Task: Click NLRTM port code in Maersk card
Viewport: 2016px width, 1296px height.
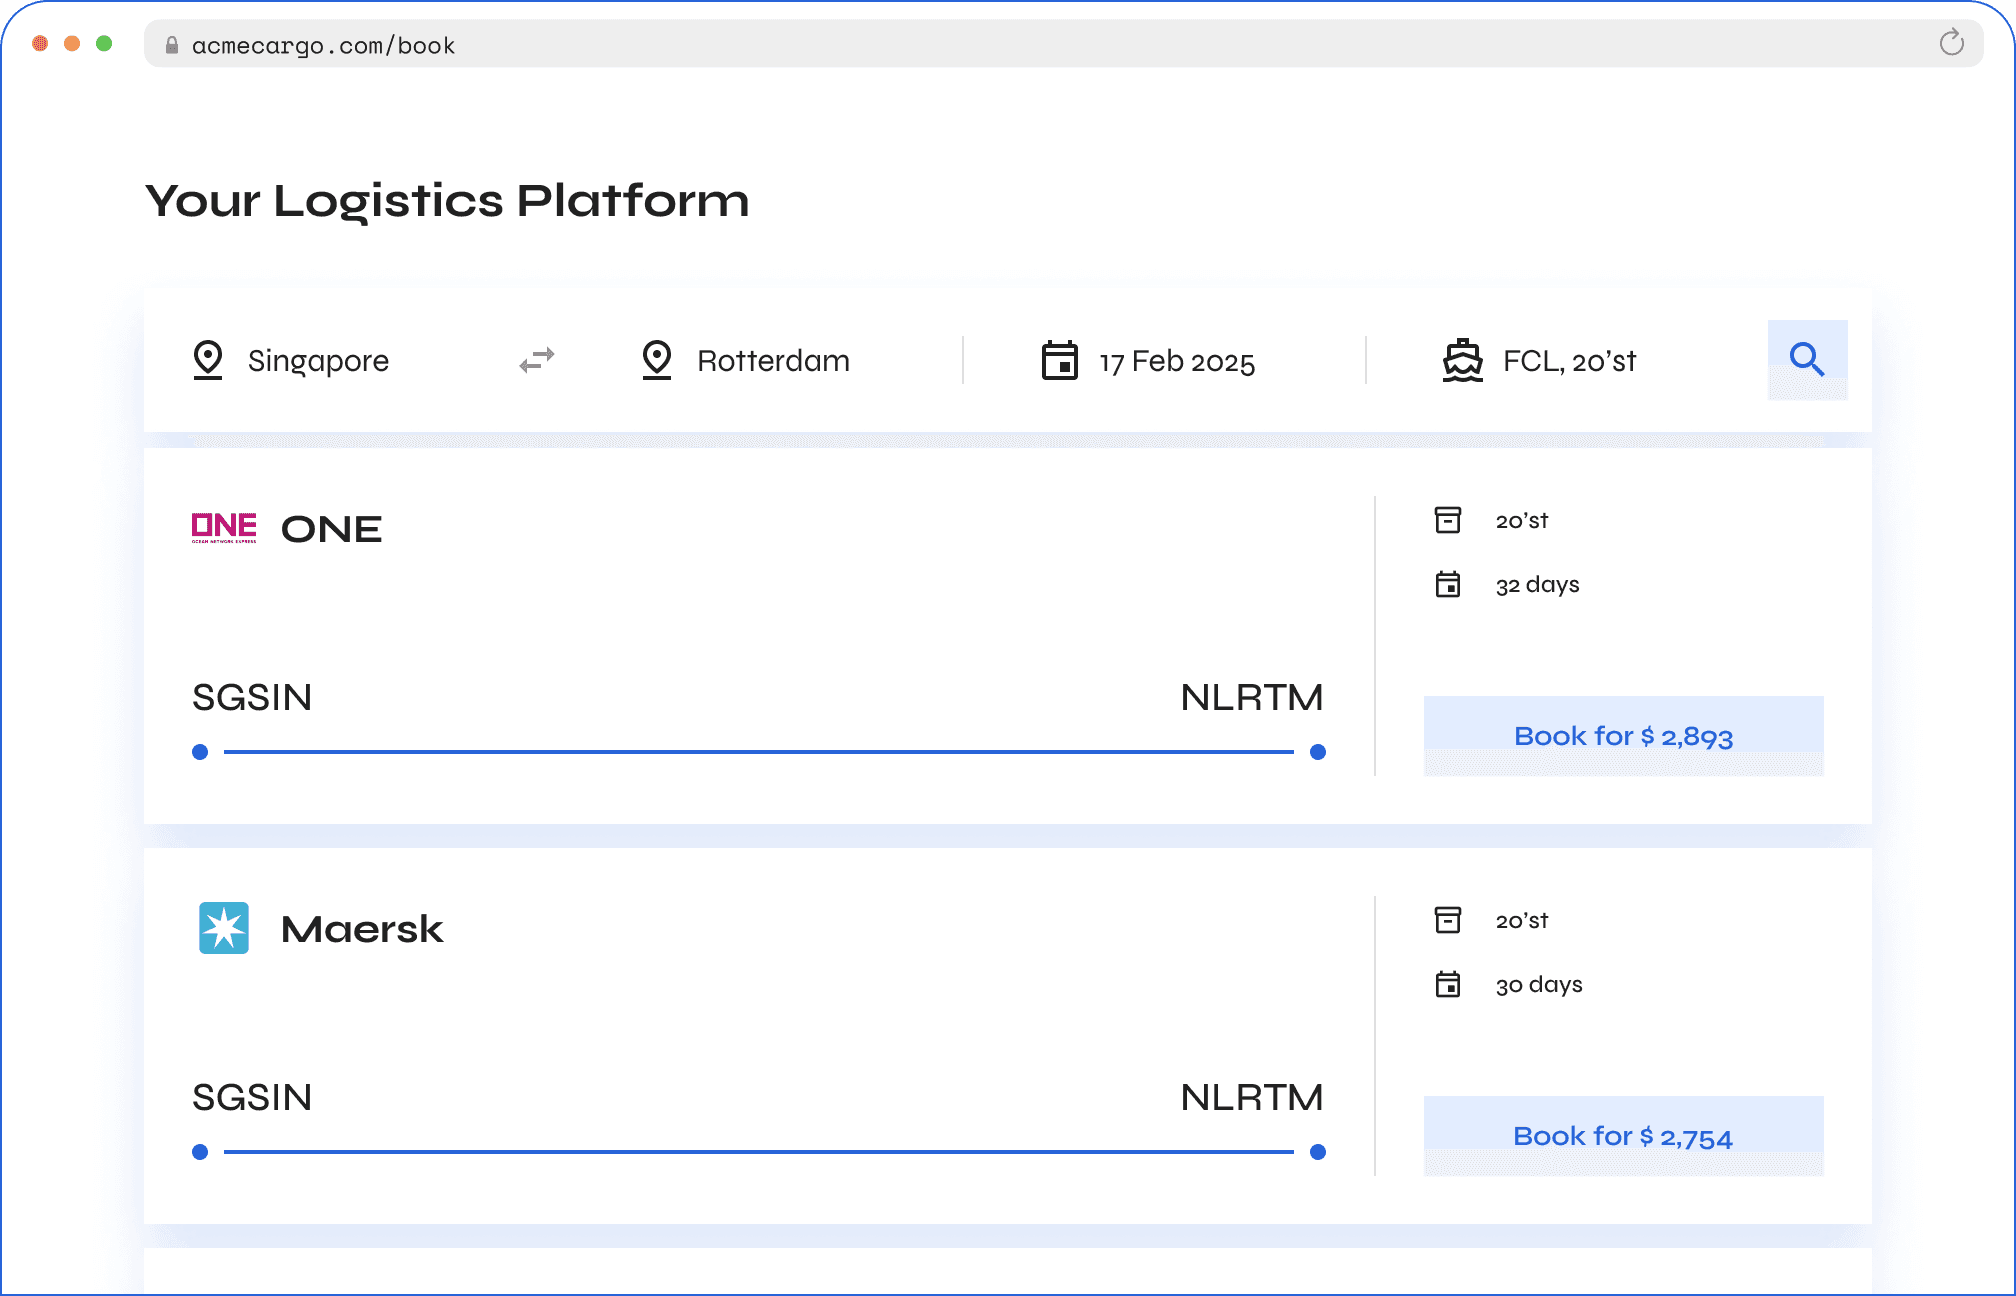Action: (1252, 1097)
